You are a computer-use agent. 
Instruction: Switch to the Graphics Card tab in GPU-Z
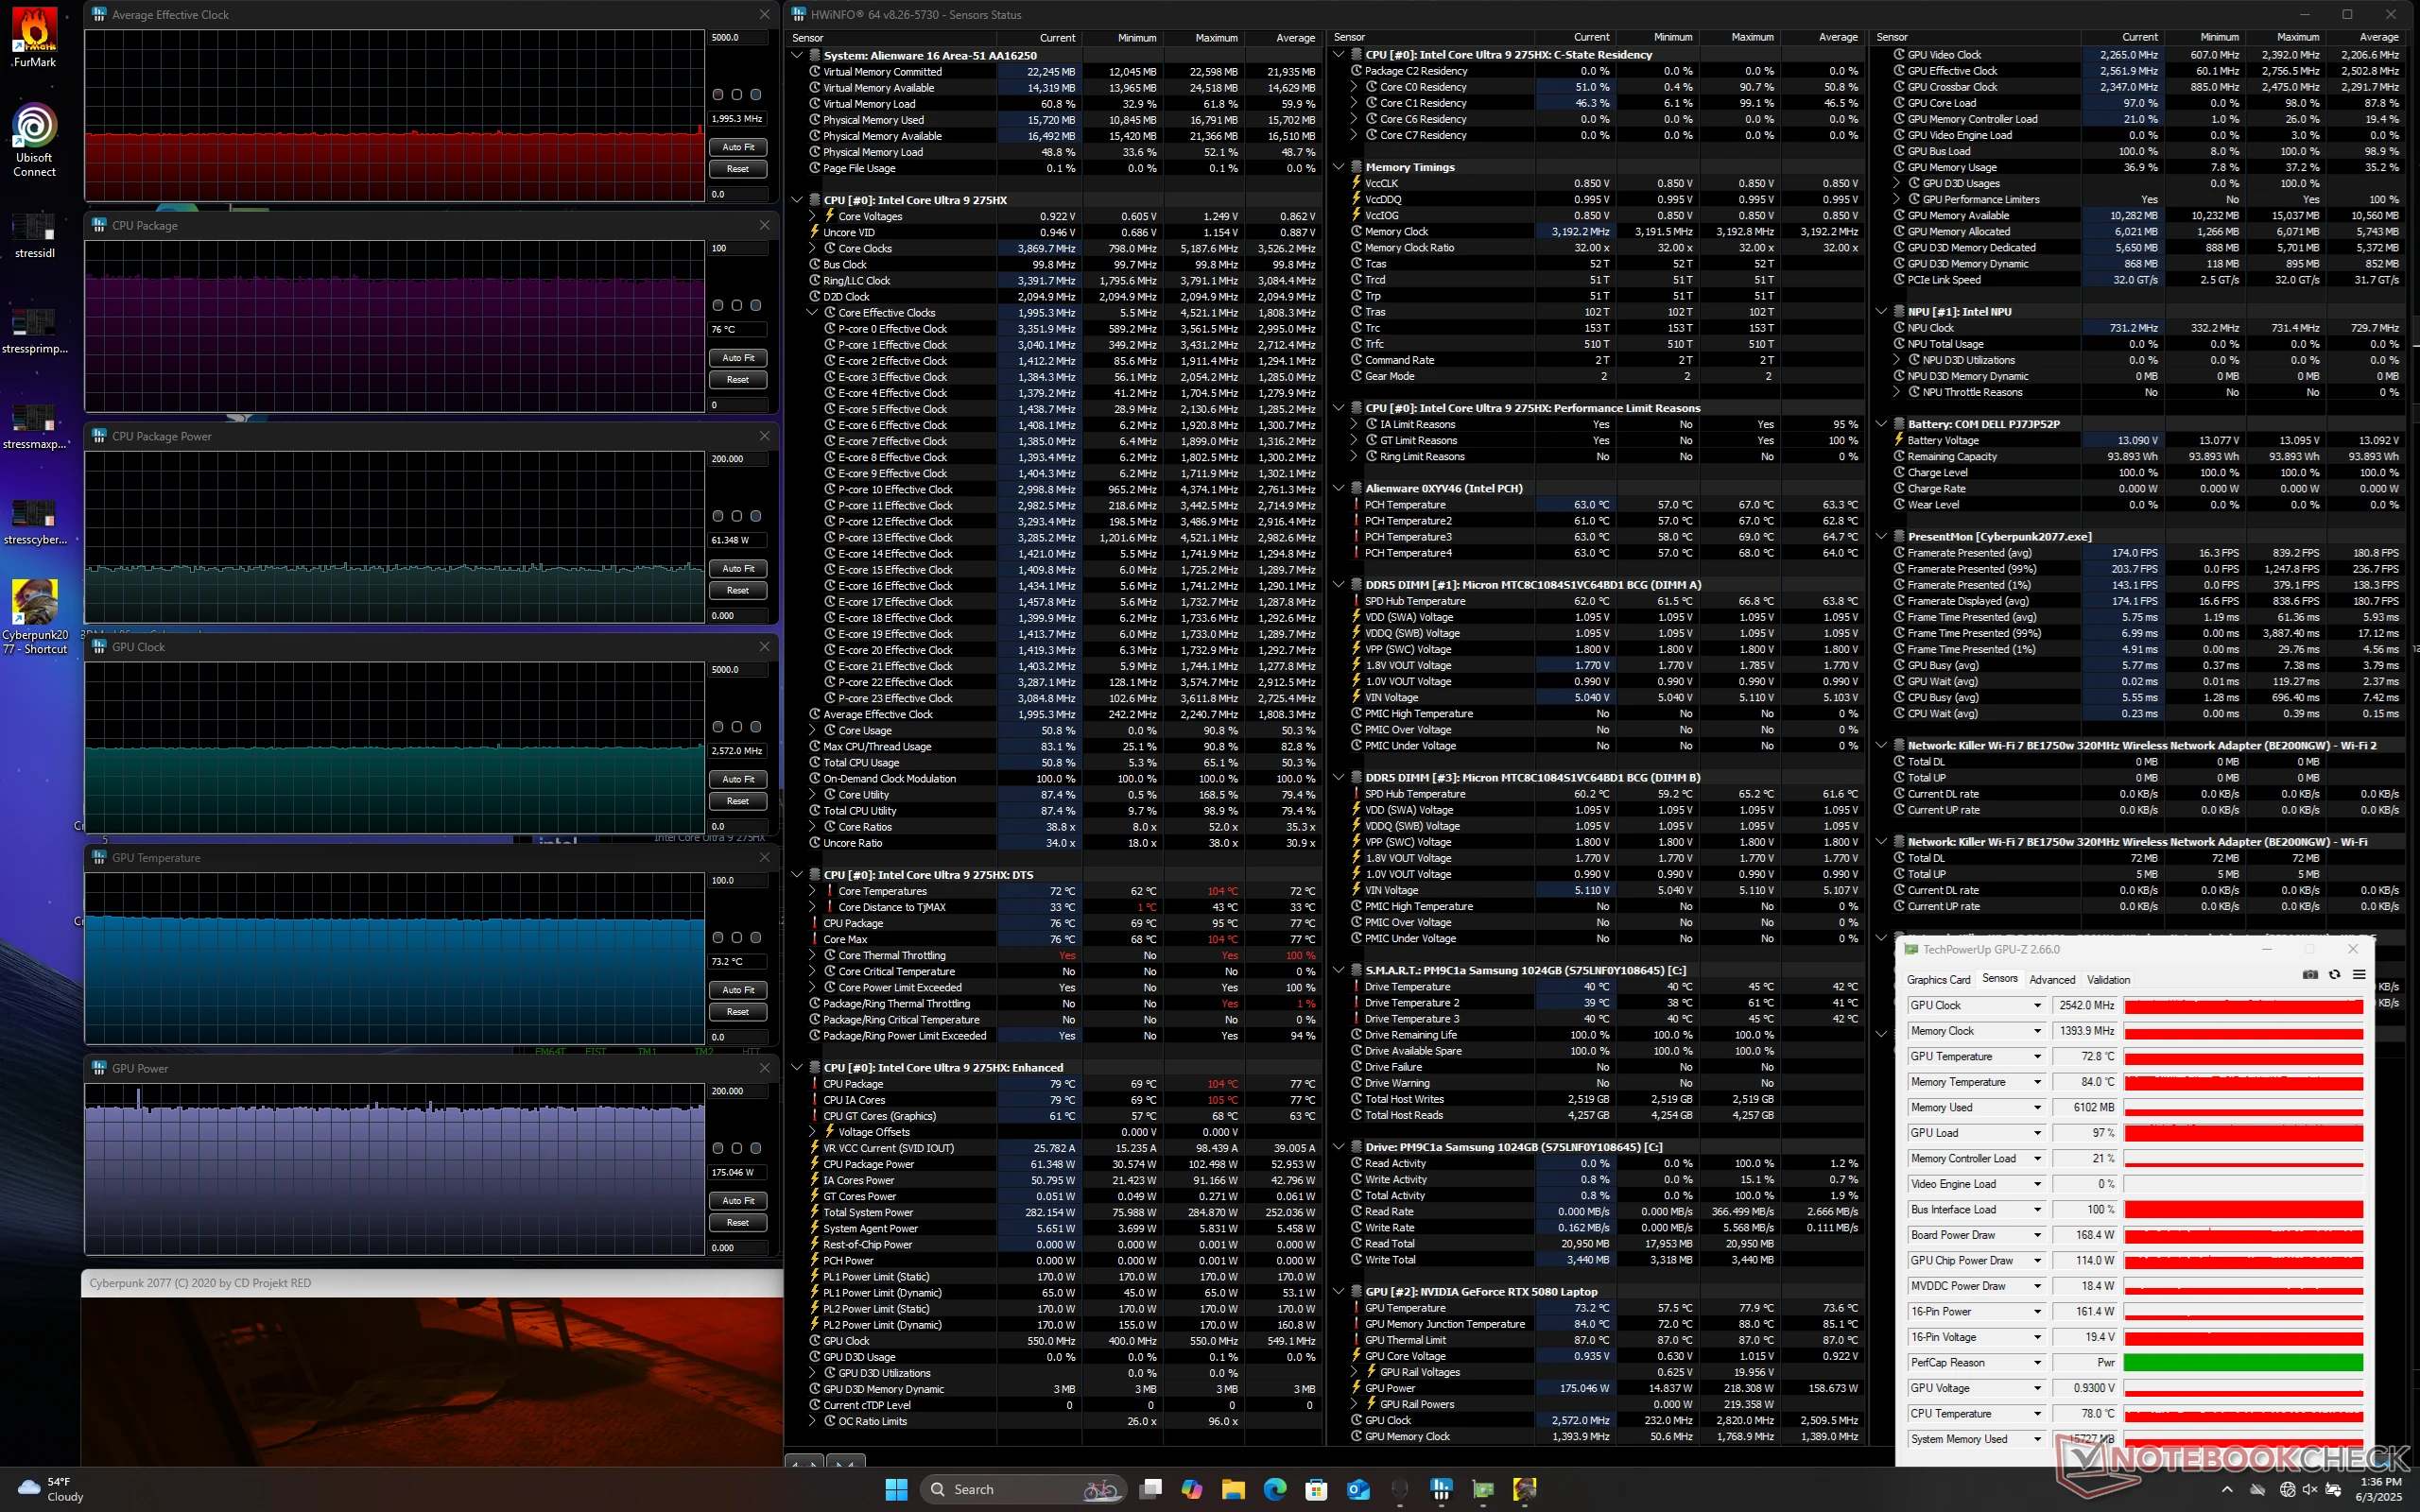point(1939,979)
